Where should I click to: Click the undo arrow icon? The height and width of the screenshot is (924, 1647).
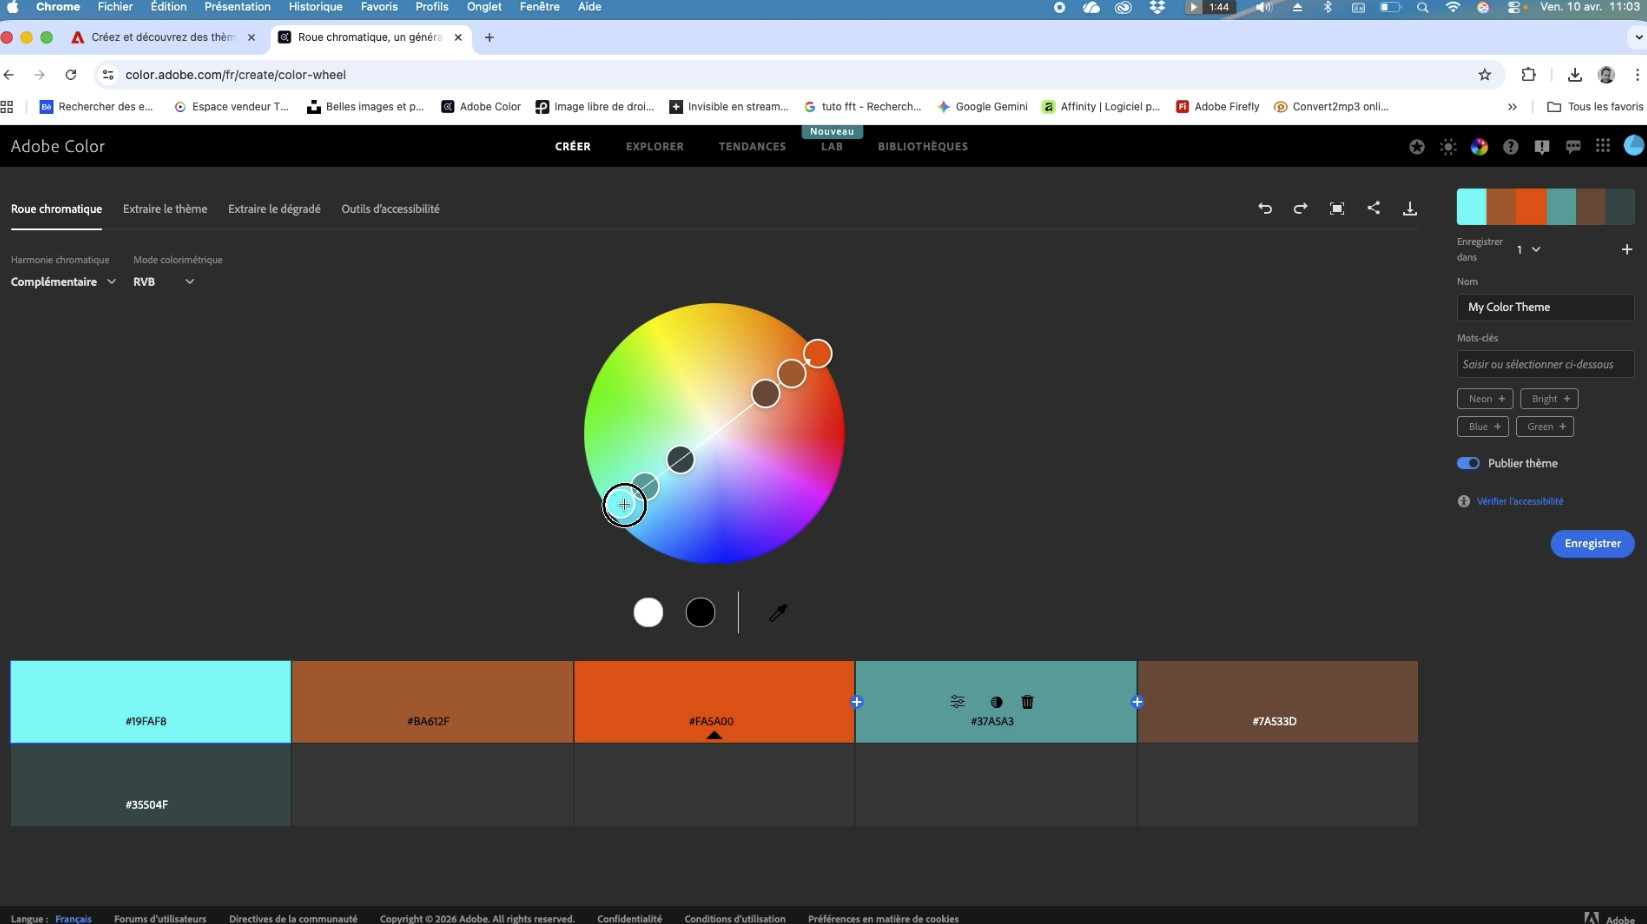[x=1265, y=208]
